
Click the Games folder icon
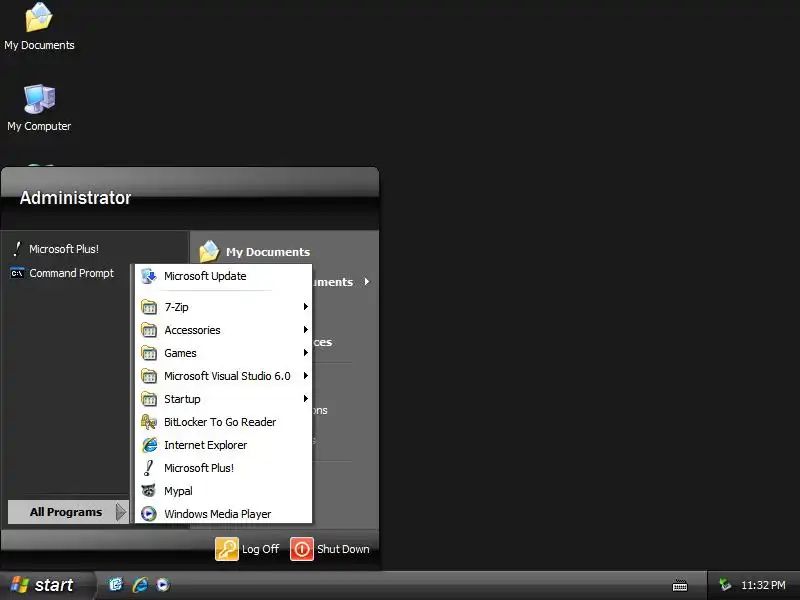tap(148, 353)
